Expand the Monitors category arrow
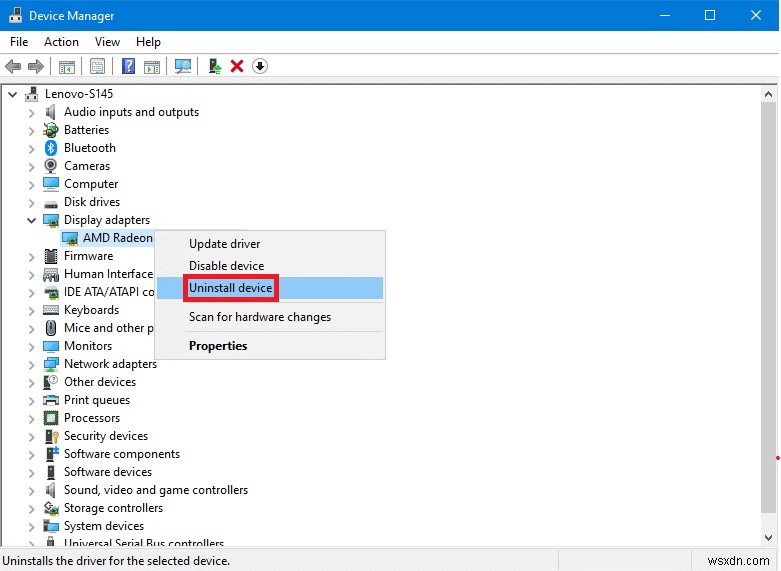Image resolution: width=781 pixels, height=571 pixels. click(31, 347)
